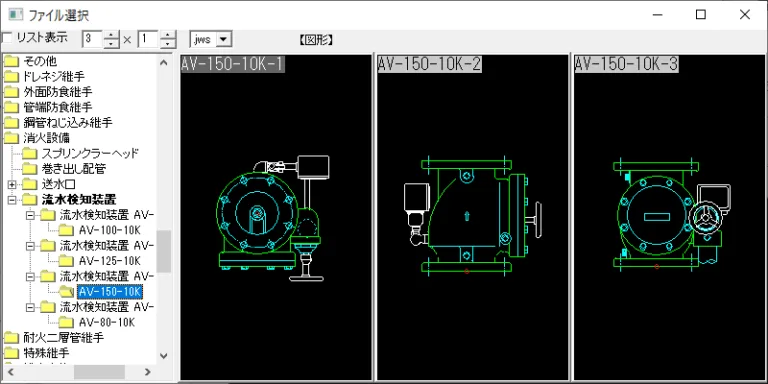Screen dimensions: 768x384
Task: Increase the column count stepper showing 3
Action: click(x=112, y=35)
